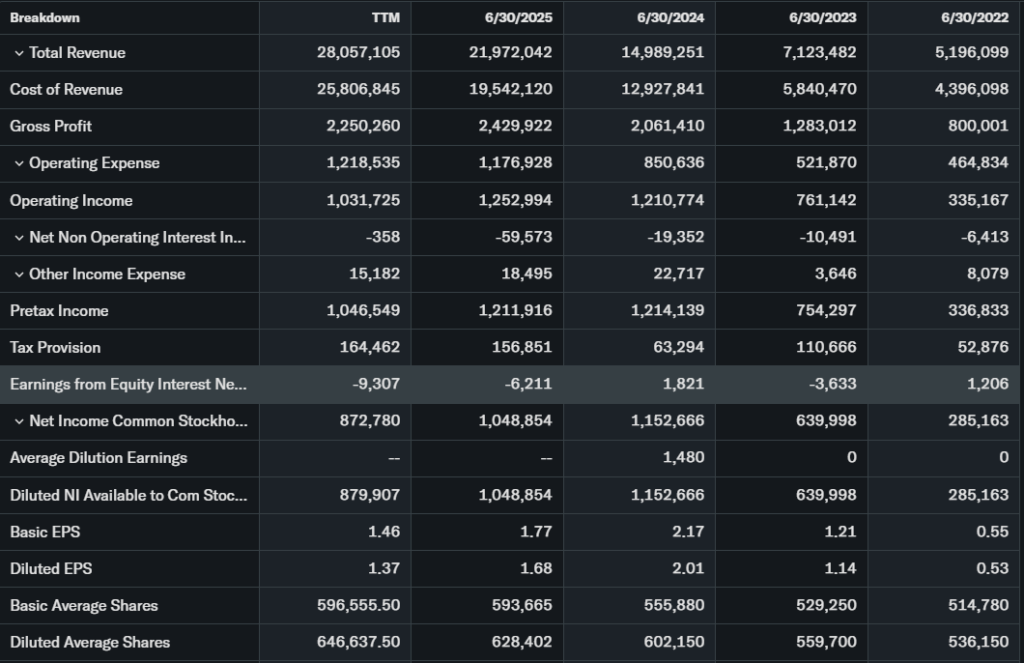Select the 6/30/2024 column header
Screen dimensions: 1024x663
[x=671, y=17]
